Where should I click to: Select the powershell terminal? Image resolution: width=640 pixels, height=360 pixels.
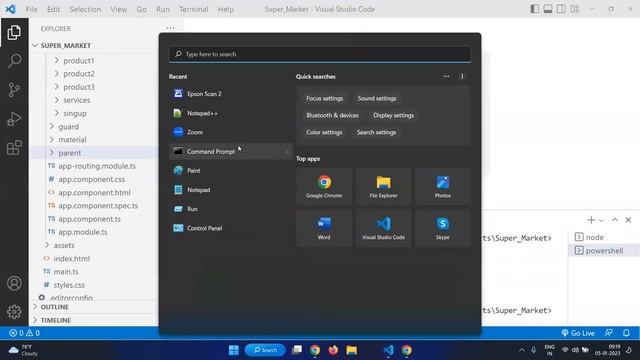click(604, 251)
